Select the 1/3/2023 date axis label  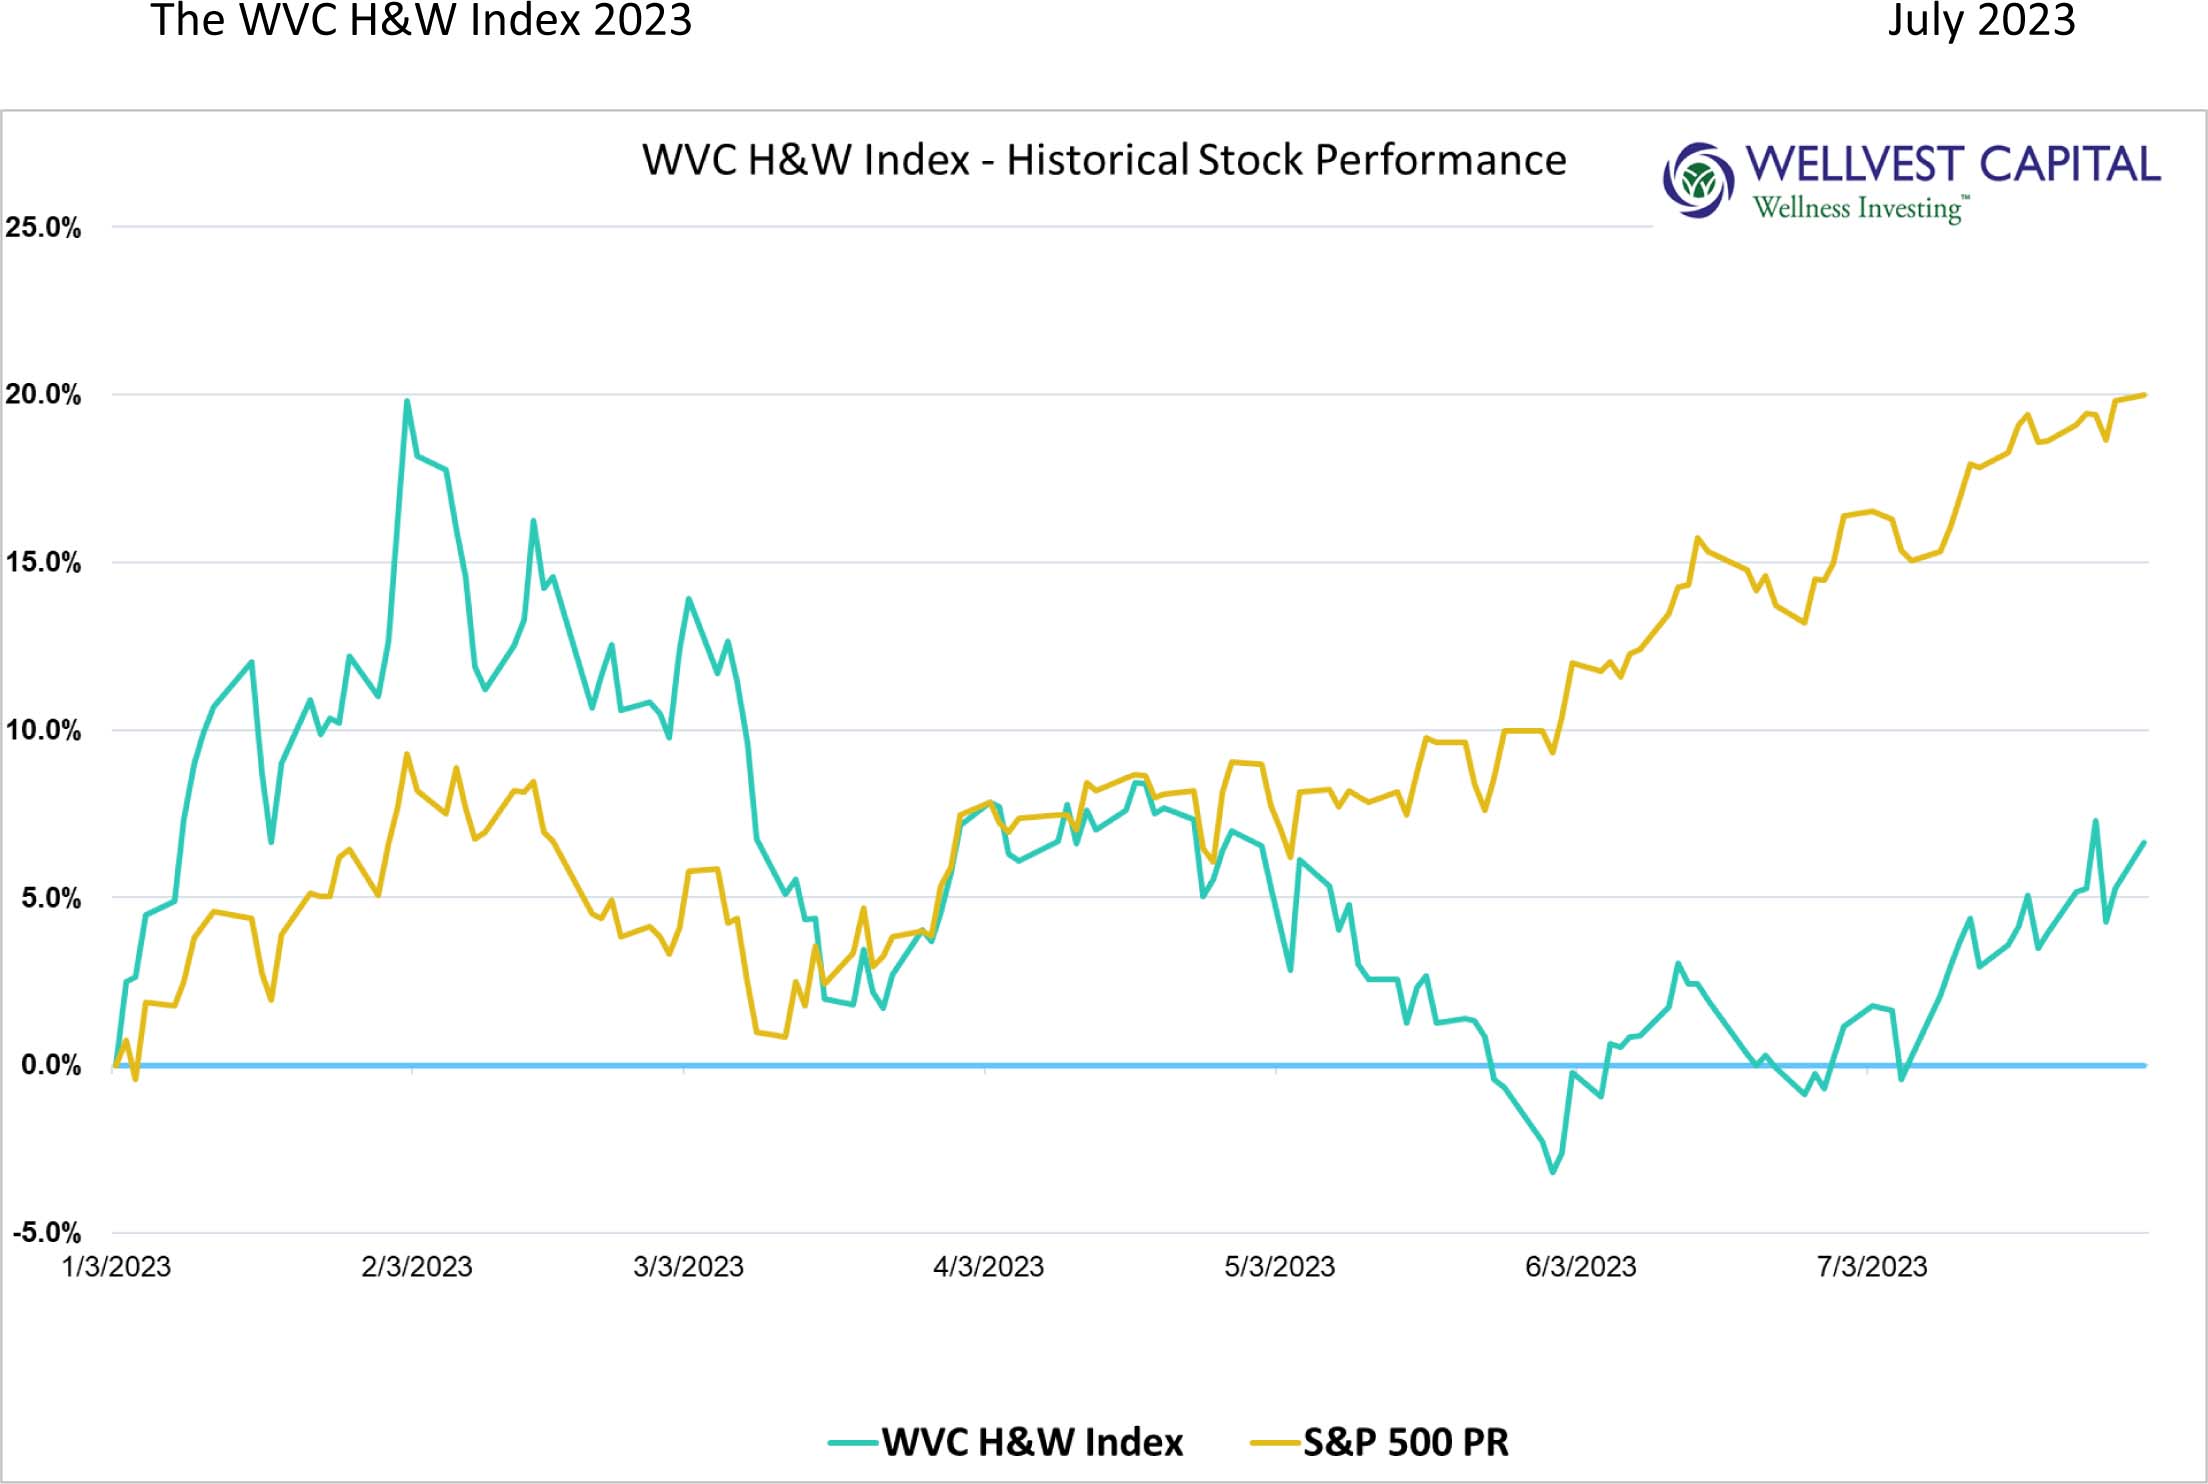[116, 1267]
